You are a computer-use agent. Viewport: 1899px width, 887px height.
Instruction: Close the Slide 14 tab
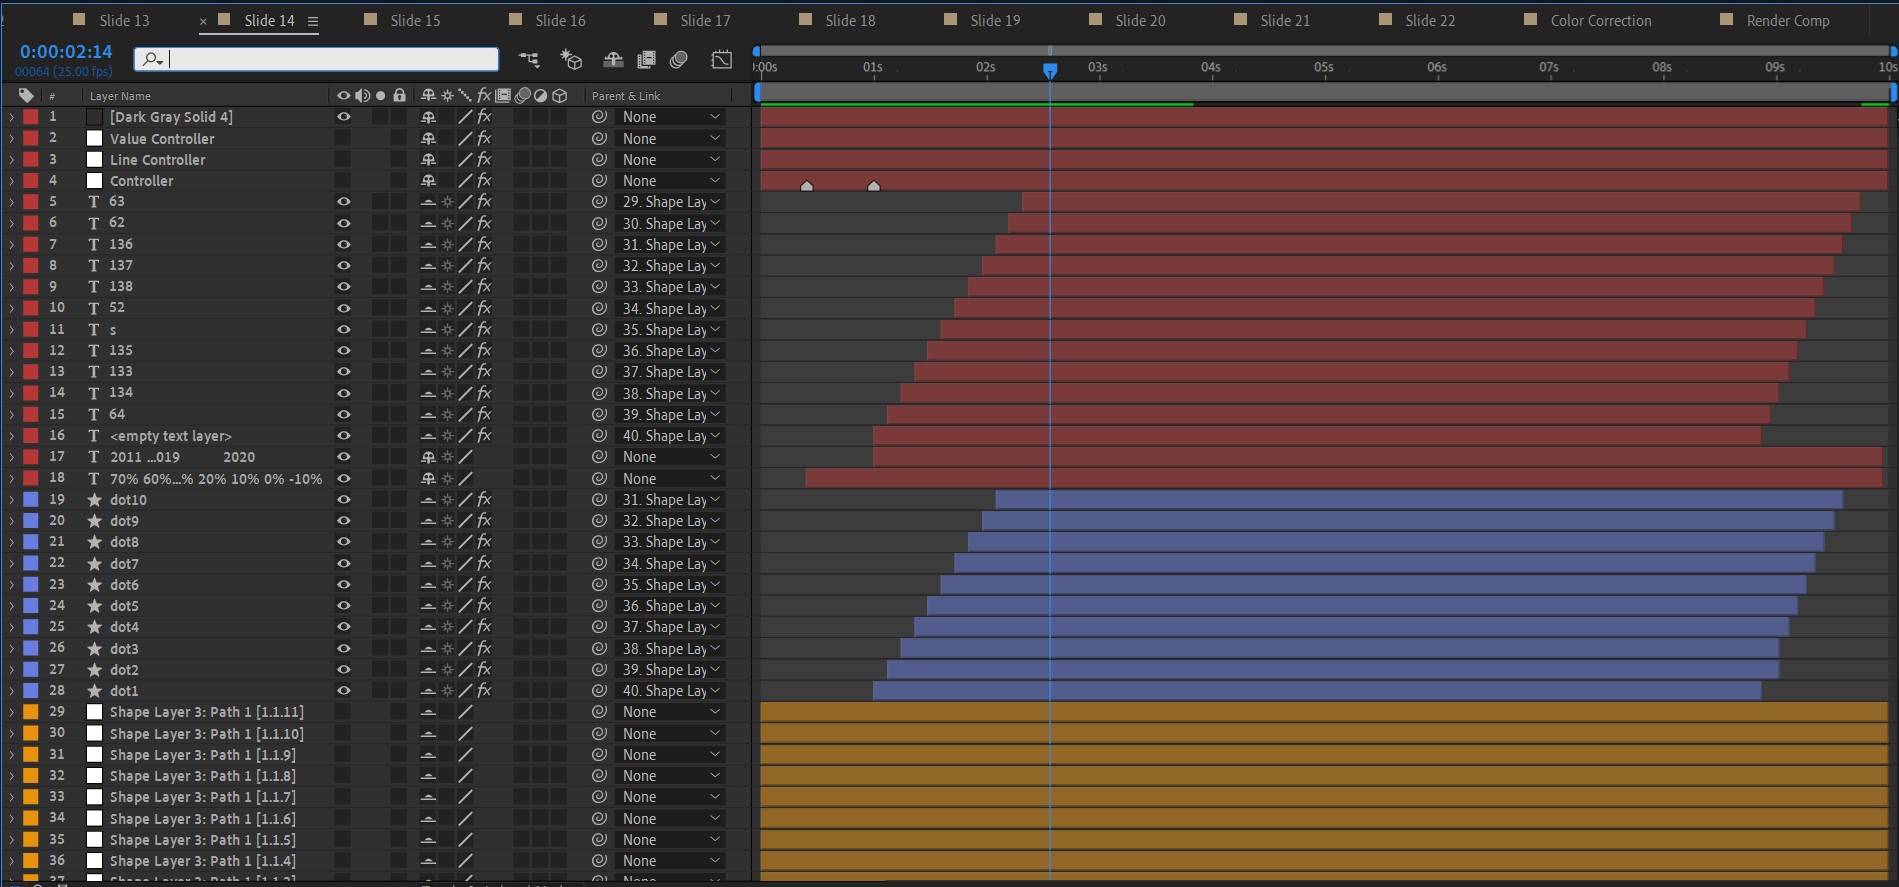[x=203, y=21]
